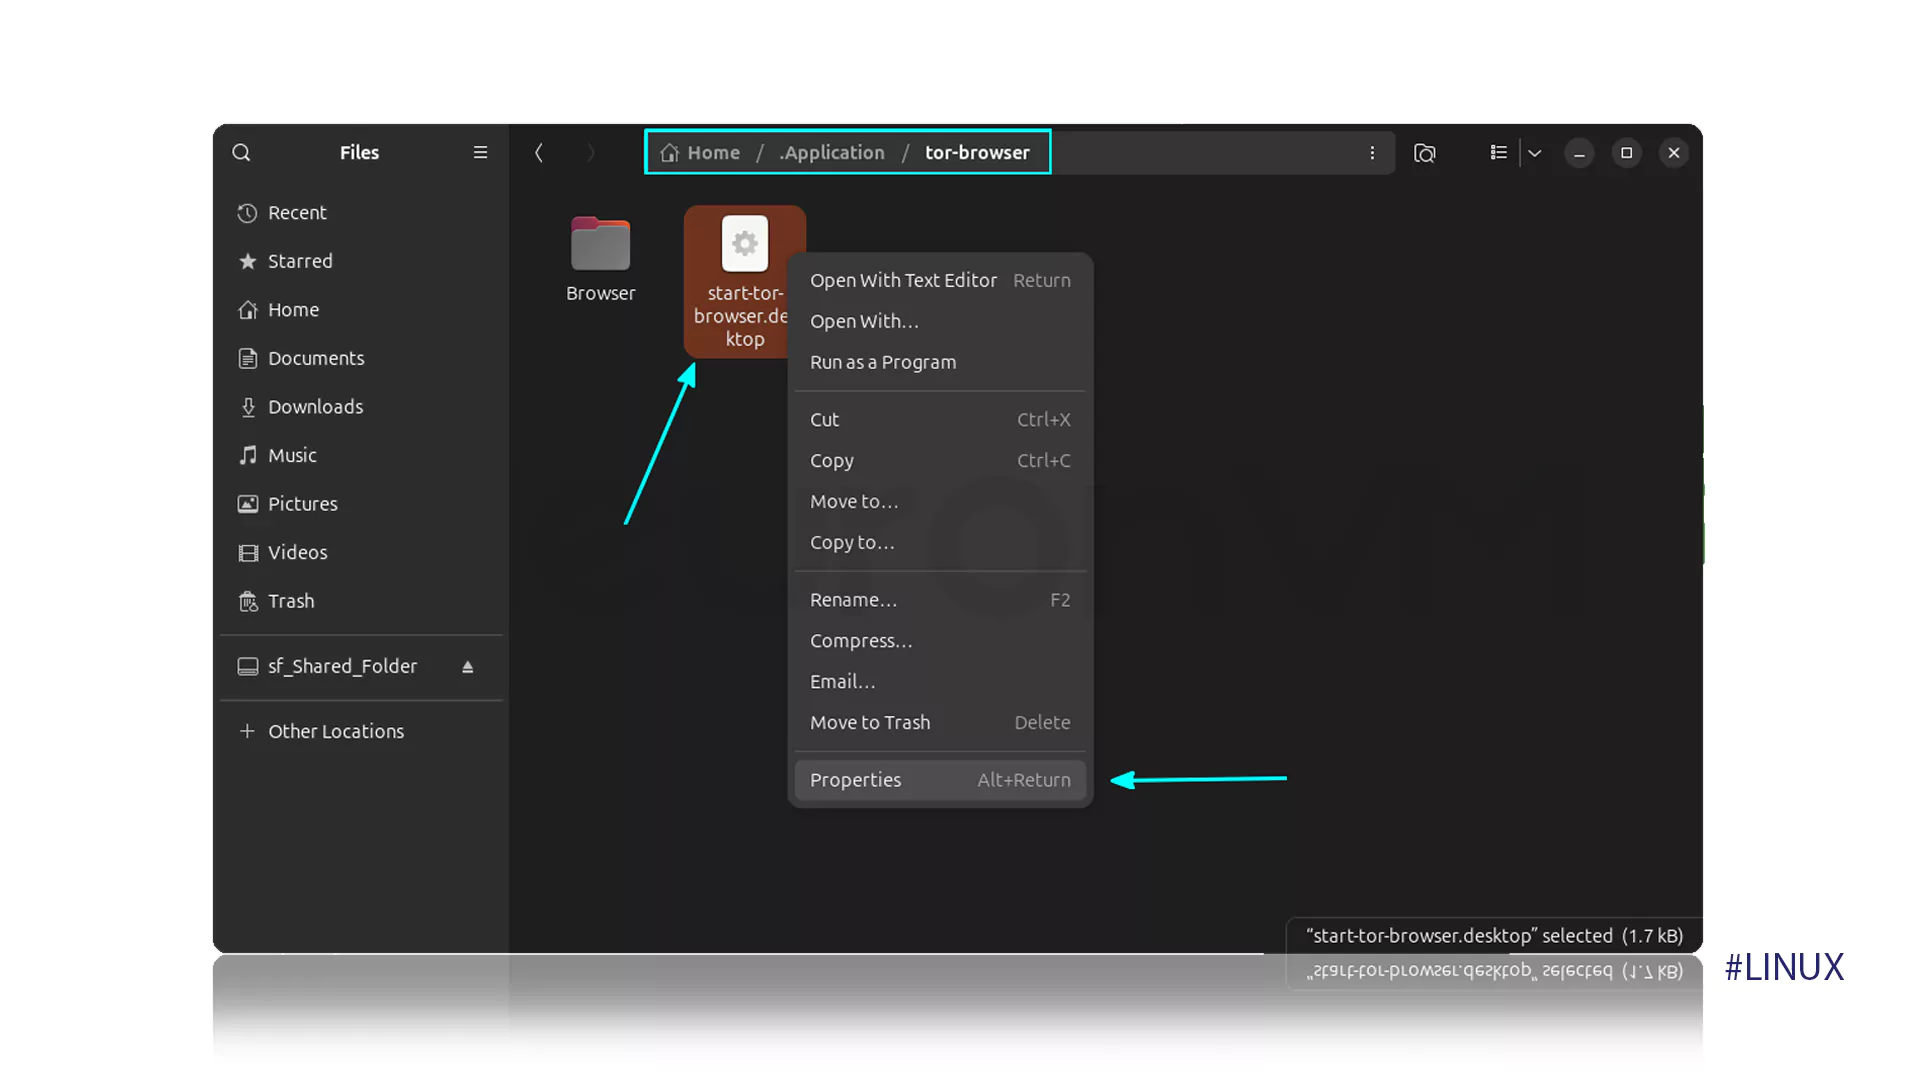1920x1080 pixels.
Task: Select the Browser folder
Action: point(600,258)
